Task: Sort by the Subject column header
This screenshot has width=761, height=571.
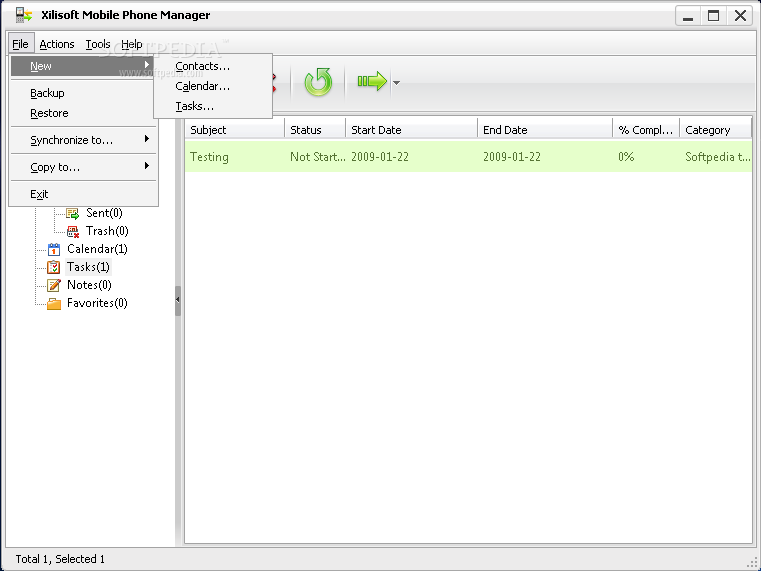Action: pos(234,130)
